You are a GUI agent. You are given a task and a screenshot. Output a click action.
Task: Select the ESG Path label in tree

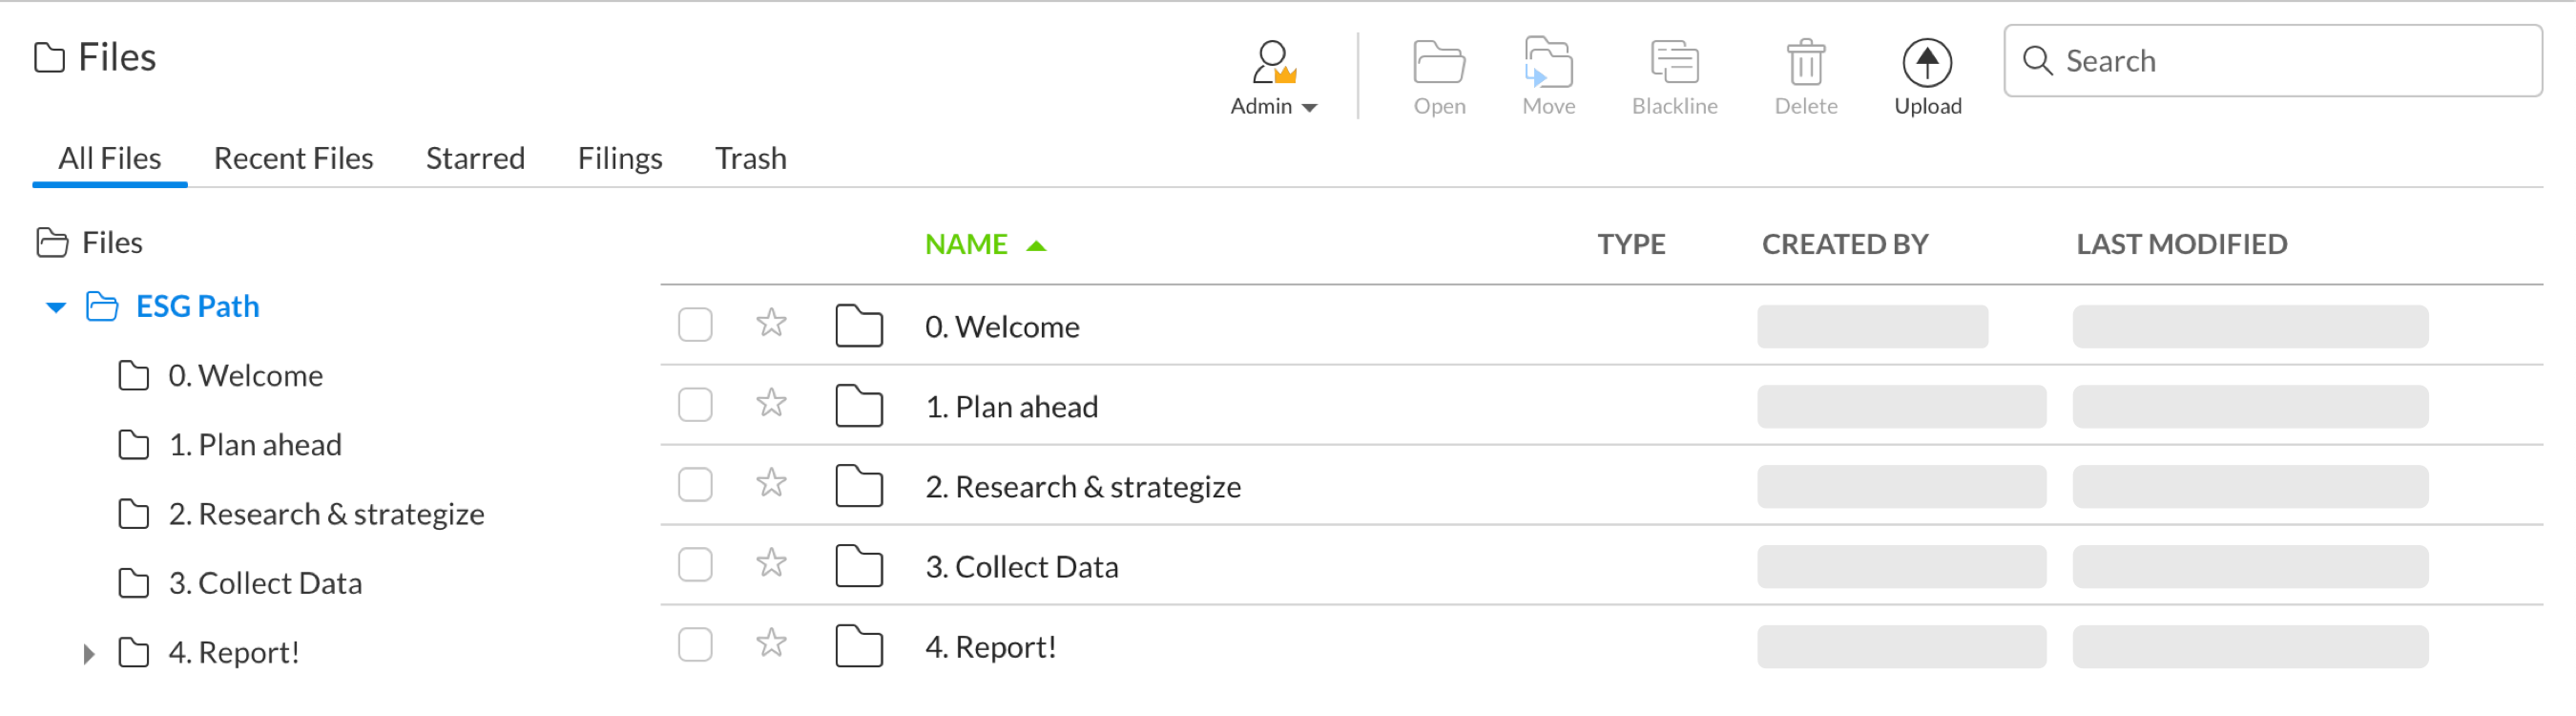(197, 306)
